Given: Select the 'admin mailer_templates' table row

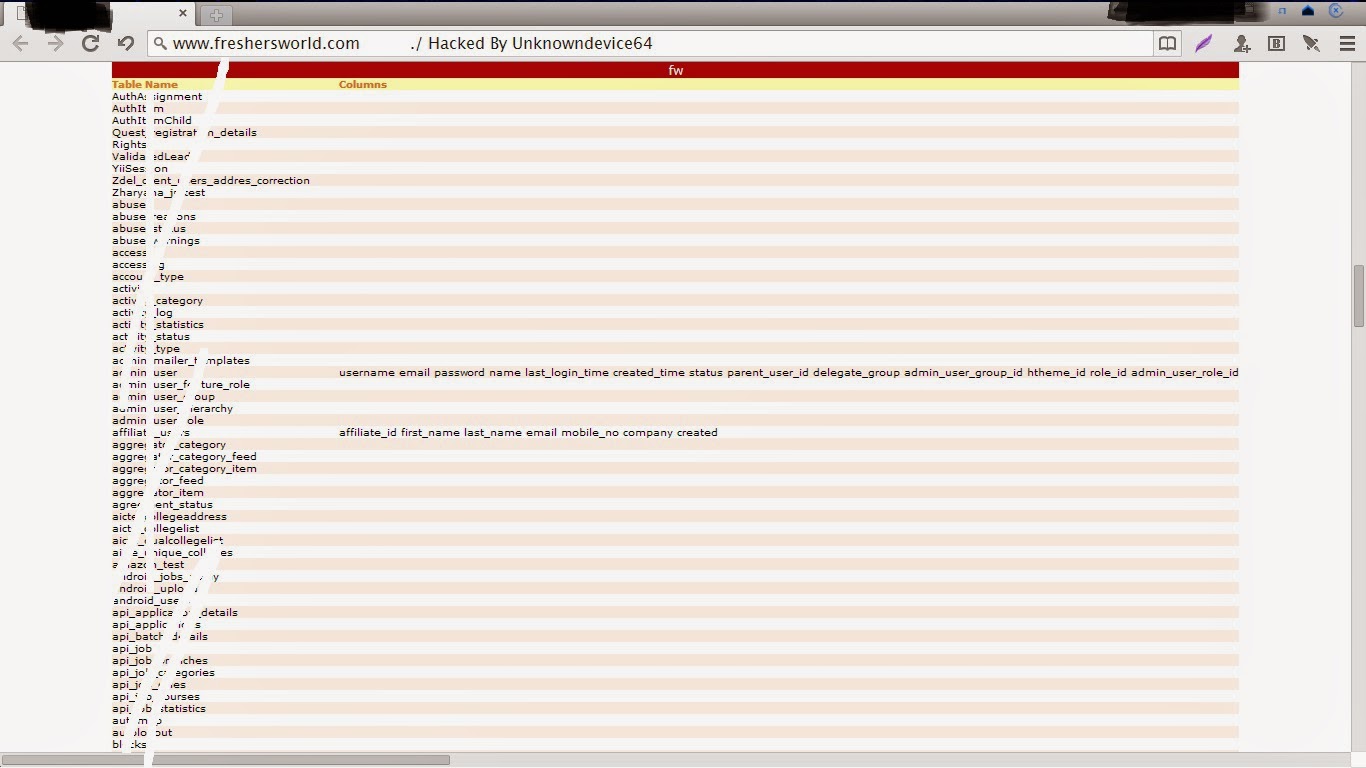Looking at the screenshot, I should click(675, 361).
